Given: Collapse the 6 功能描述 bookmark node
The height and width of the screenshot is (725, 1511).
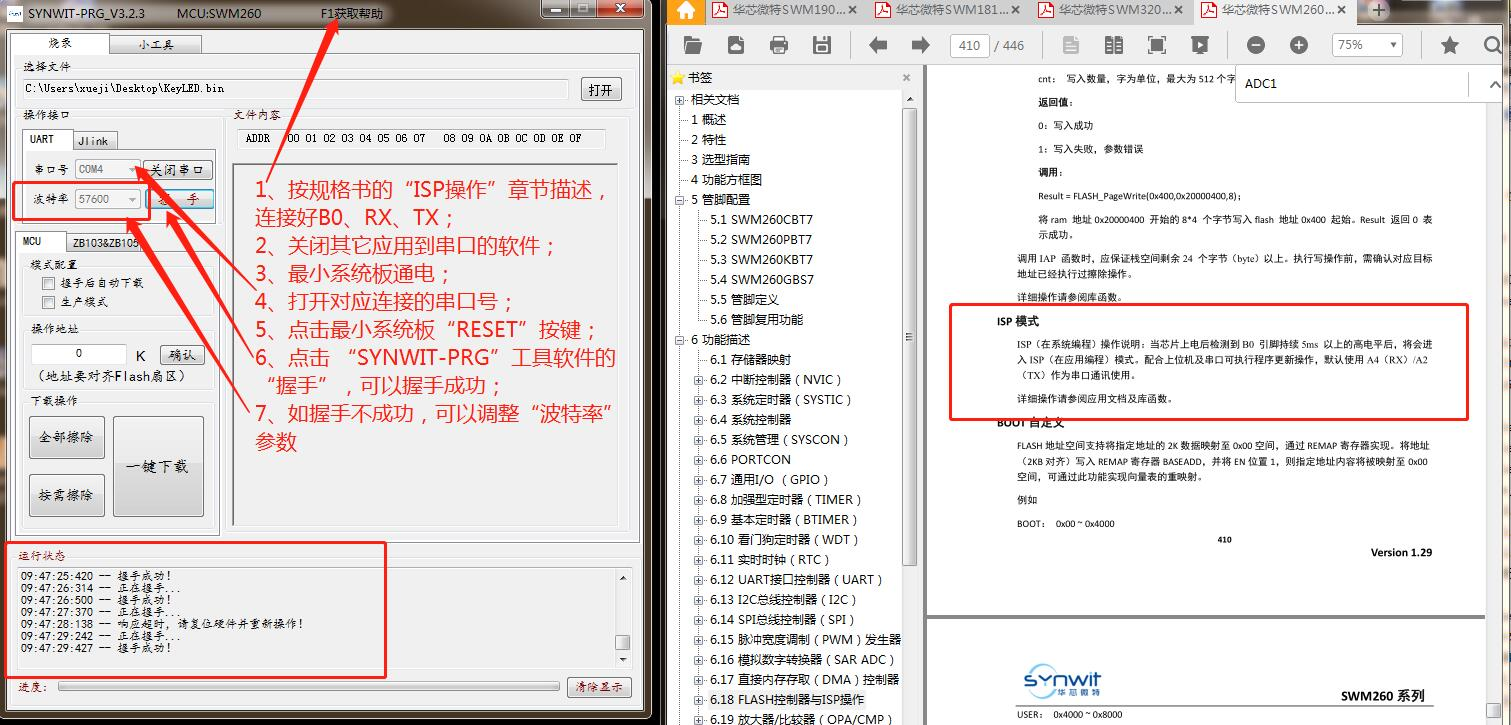Looking at the screenshot, I should coord(680,340).
